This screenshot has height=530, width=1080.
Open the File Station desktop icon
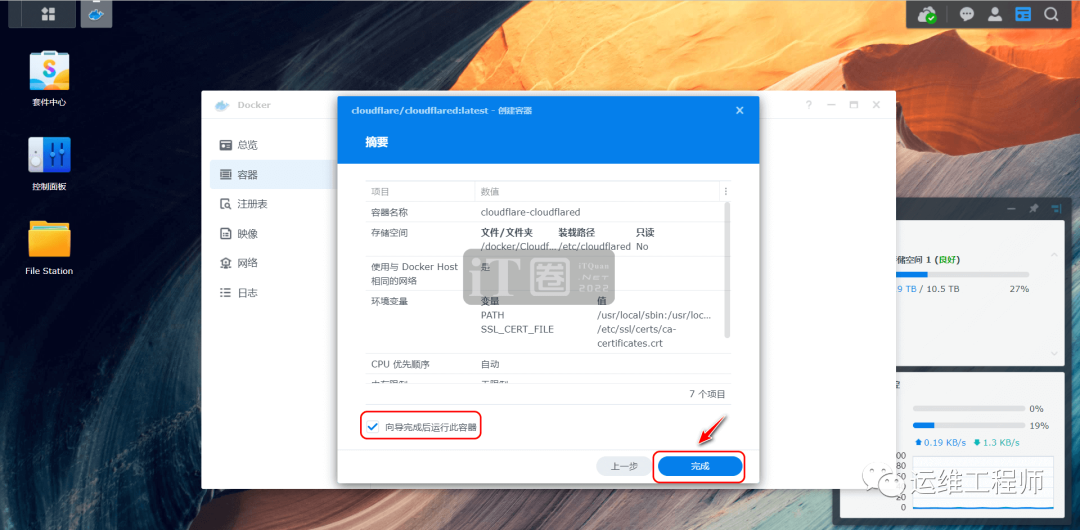click(49, 247)
